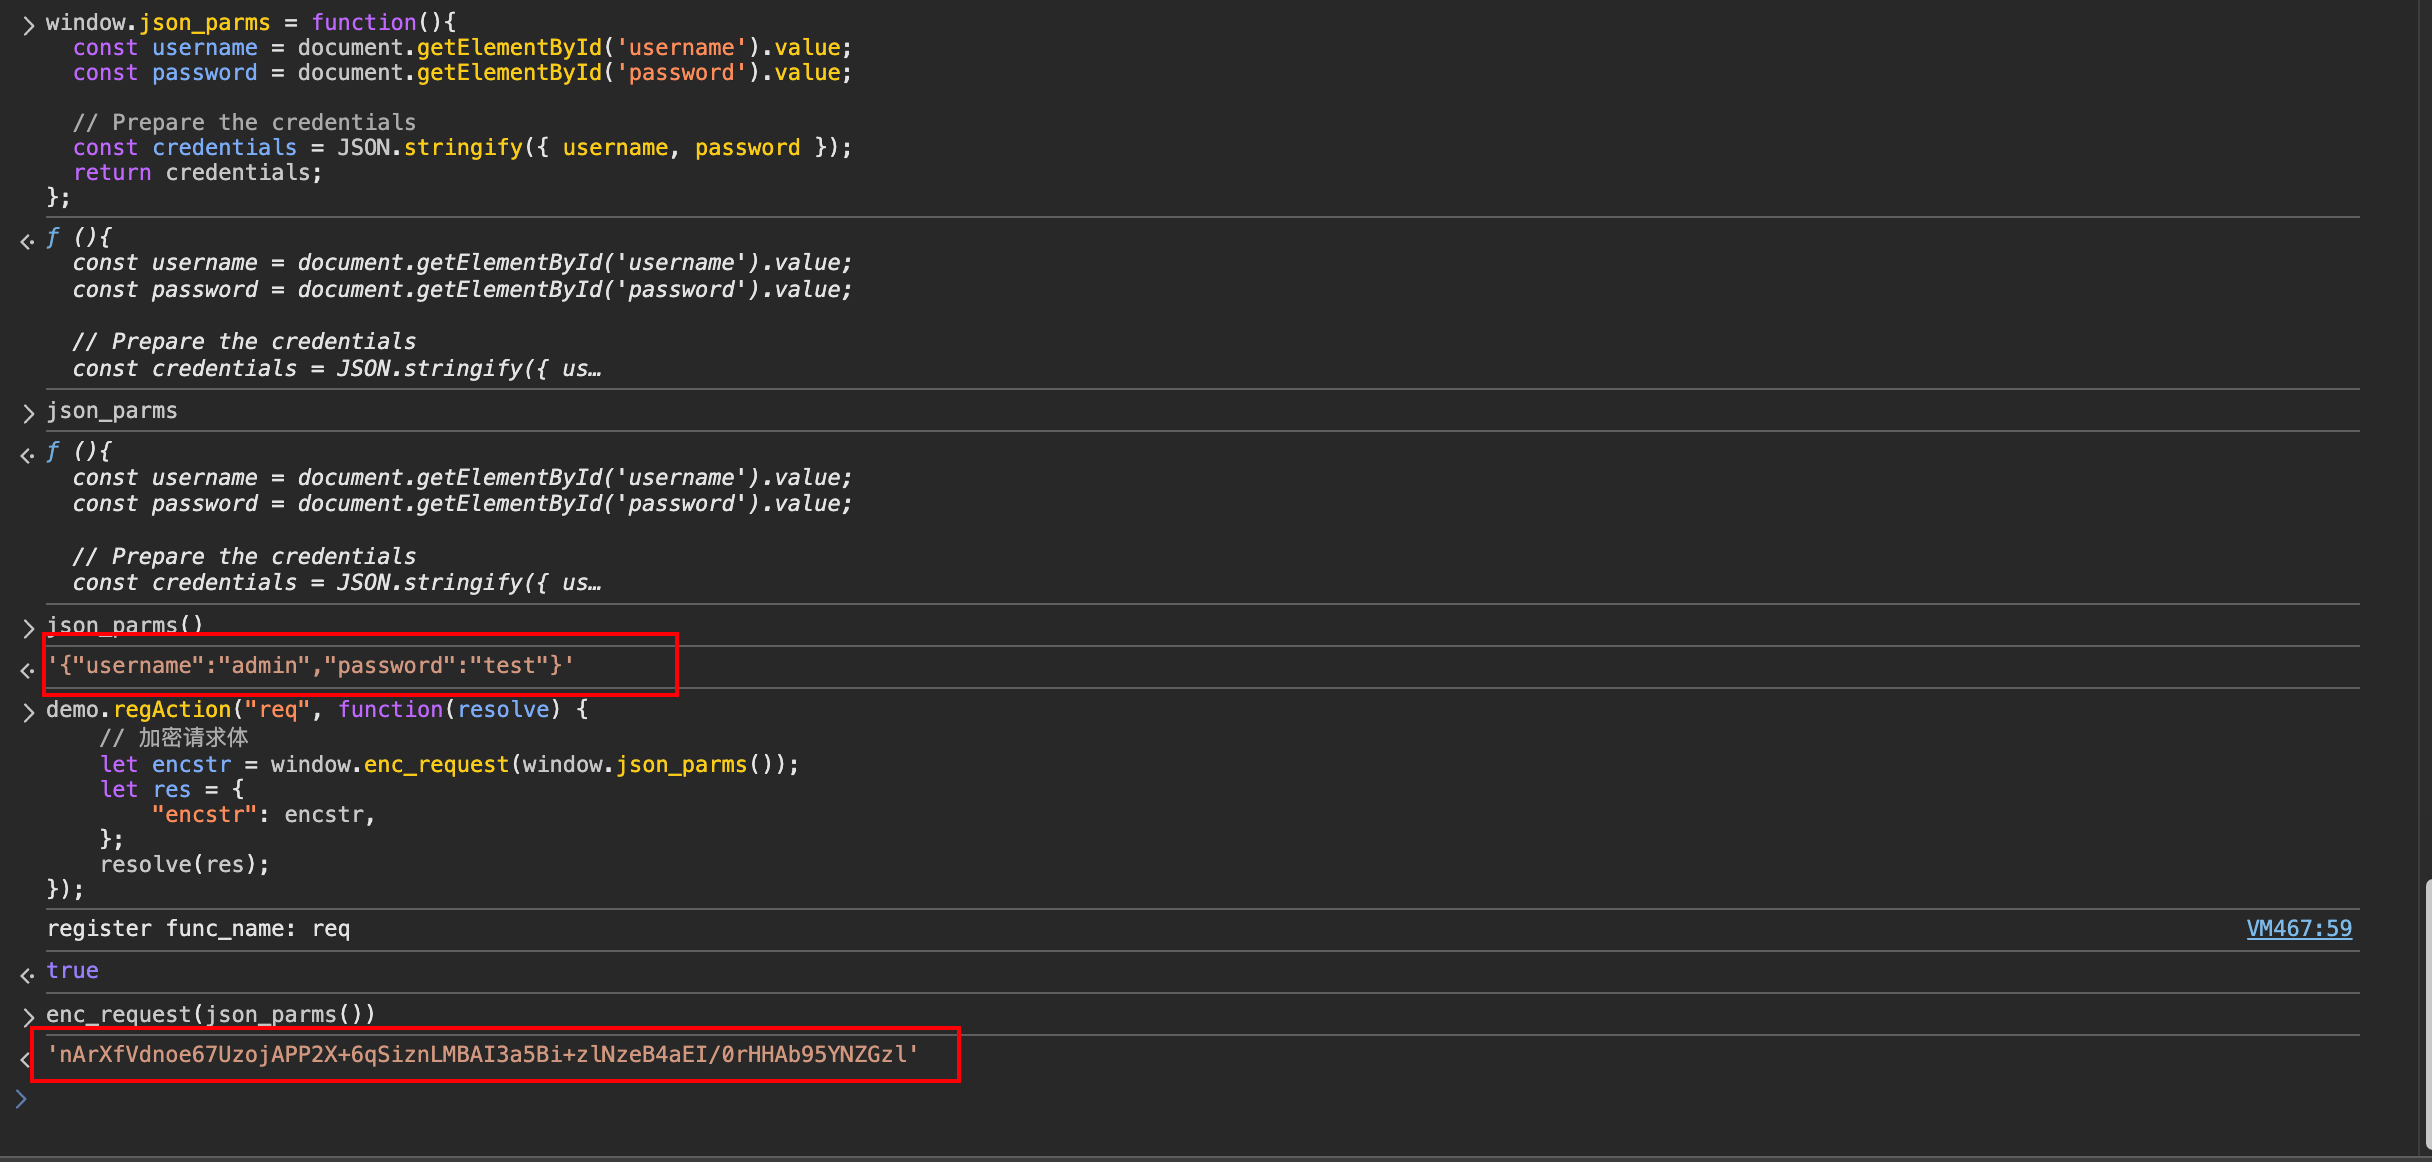Viewport: 2432px width, 1162px height.
Task: Click the 'json_parms()' input command
Action: coord(125,625)
